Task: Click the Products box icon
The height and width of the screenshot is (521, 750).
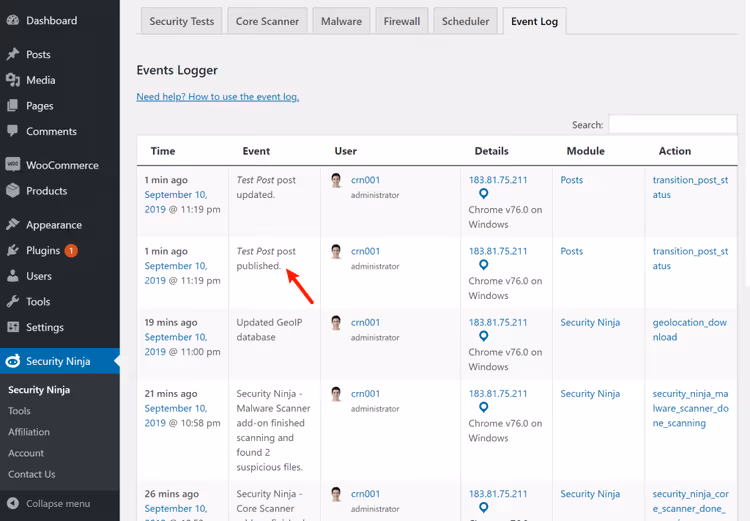Action: tap(13, 190)
